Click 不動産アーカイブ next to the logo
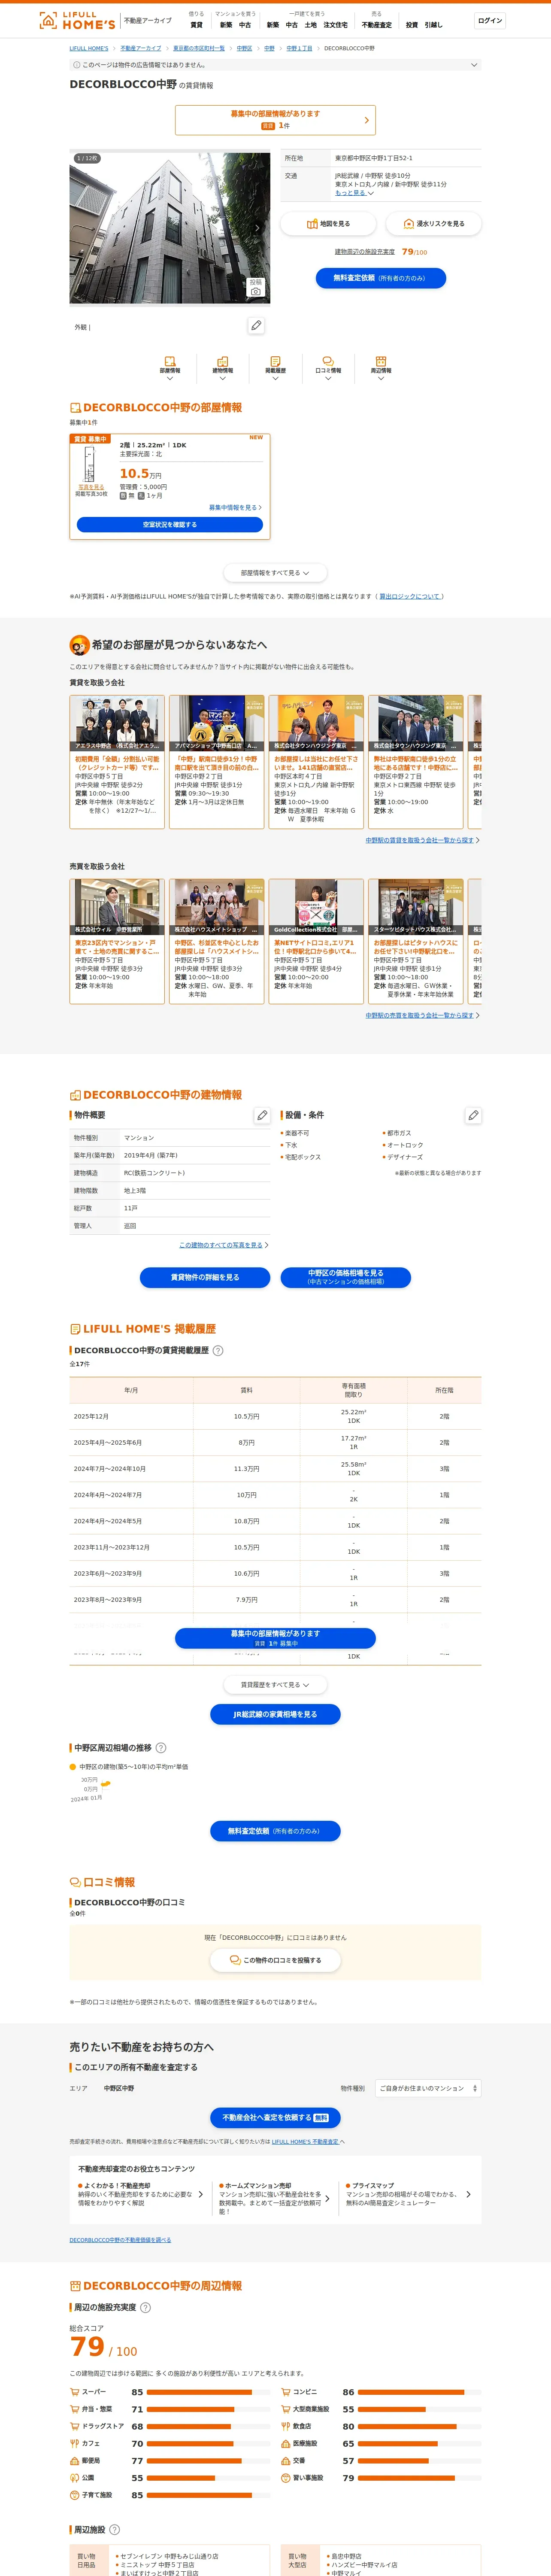The image size is (551, 2576). click(x=147, y=20)
